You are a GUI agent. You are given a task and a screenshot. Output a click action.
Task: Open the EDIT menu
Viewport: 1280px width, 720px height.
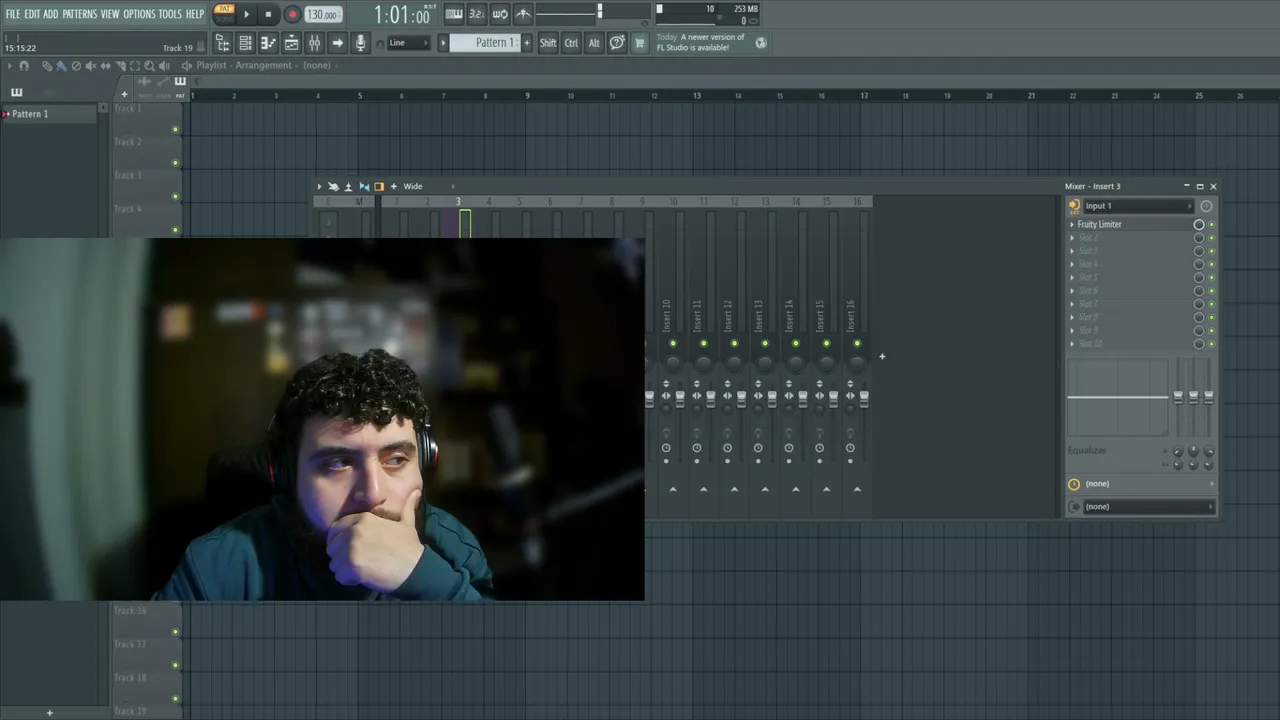32,14
